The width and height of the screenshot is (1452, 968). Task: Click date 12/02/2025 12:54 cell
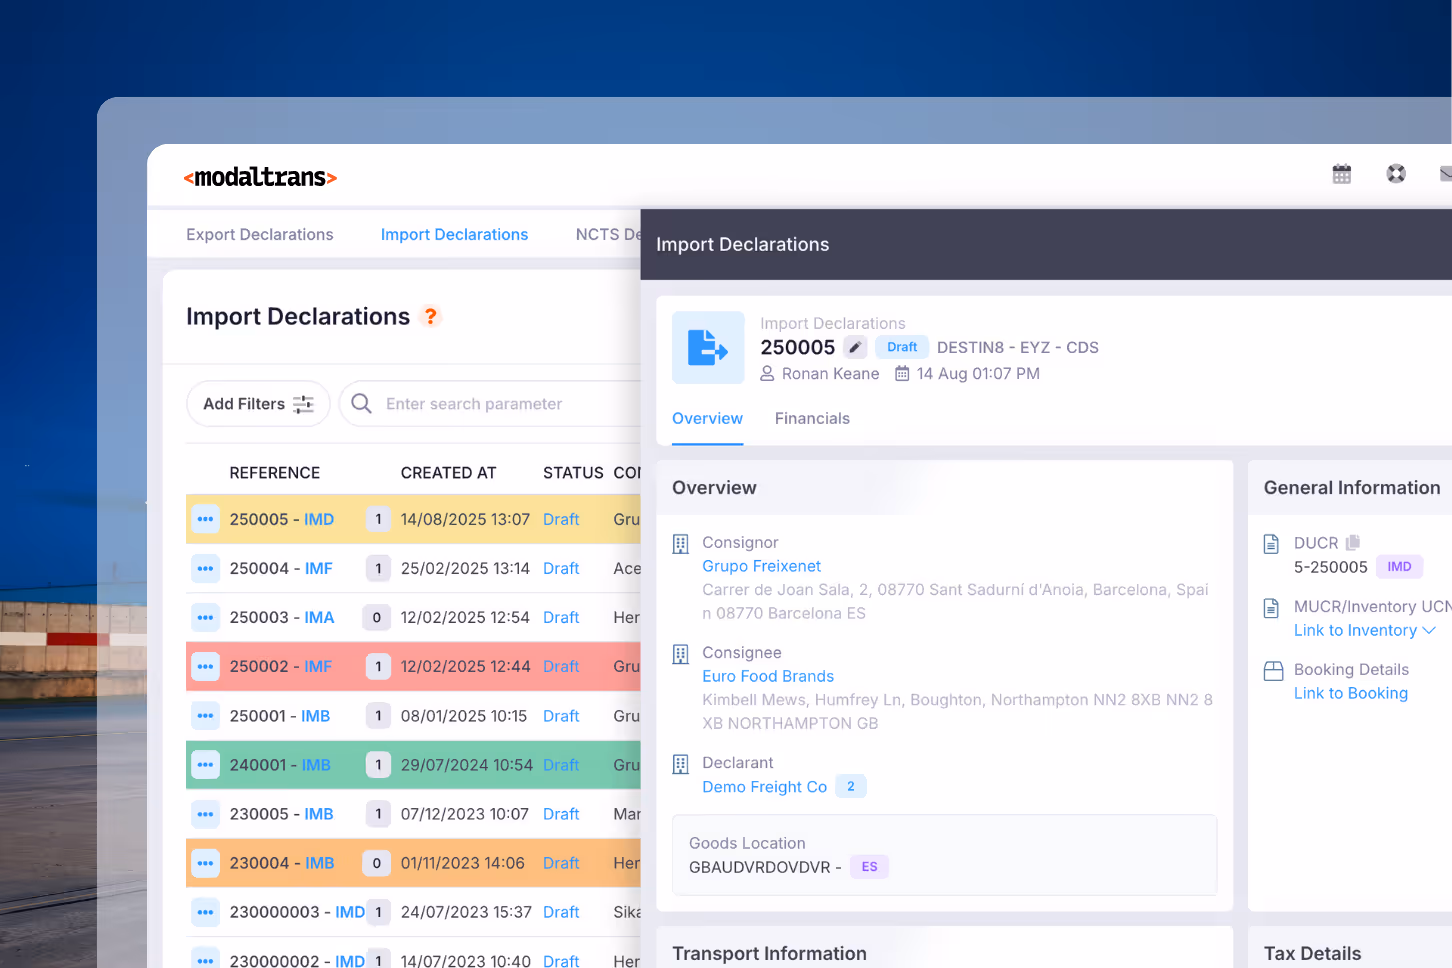pos(465,617)
